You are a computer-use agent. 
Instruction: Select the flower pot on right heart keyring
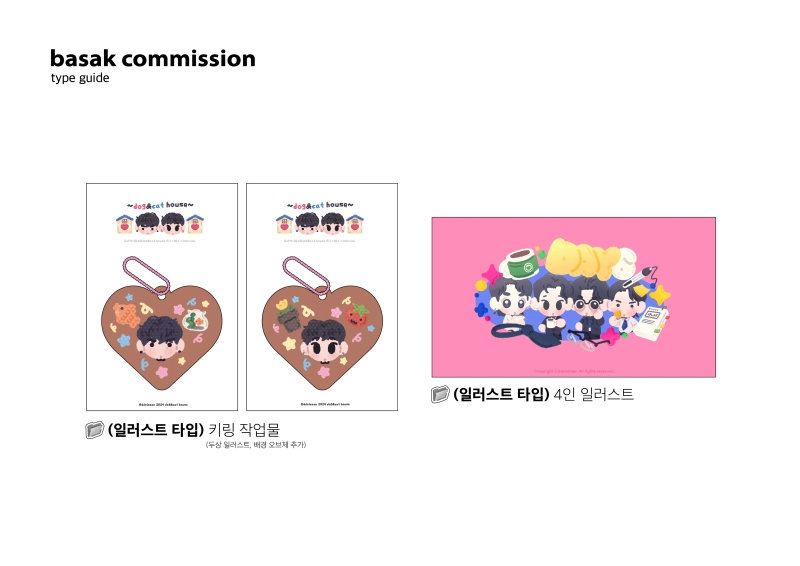click(287, 316)
